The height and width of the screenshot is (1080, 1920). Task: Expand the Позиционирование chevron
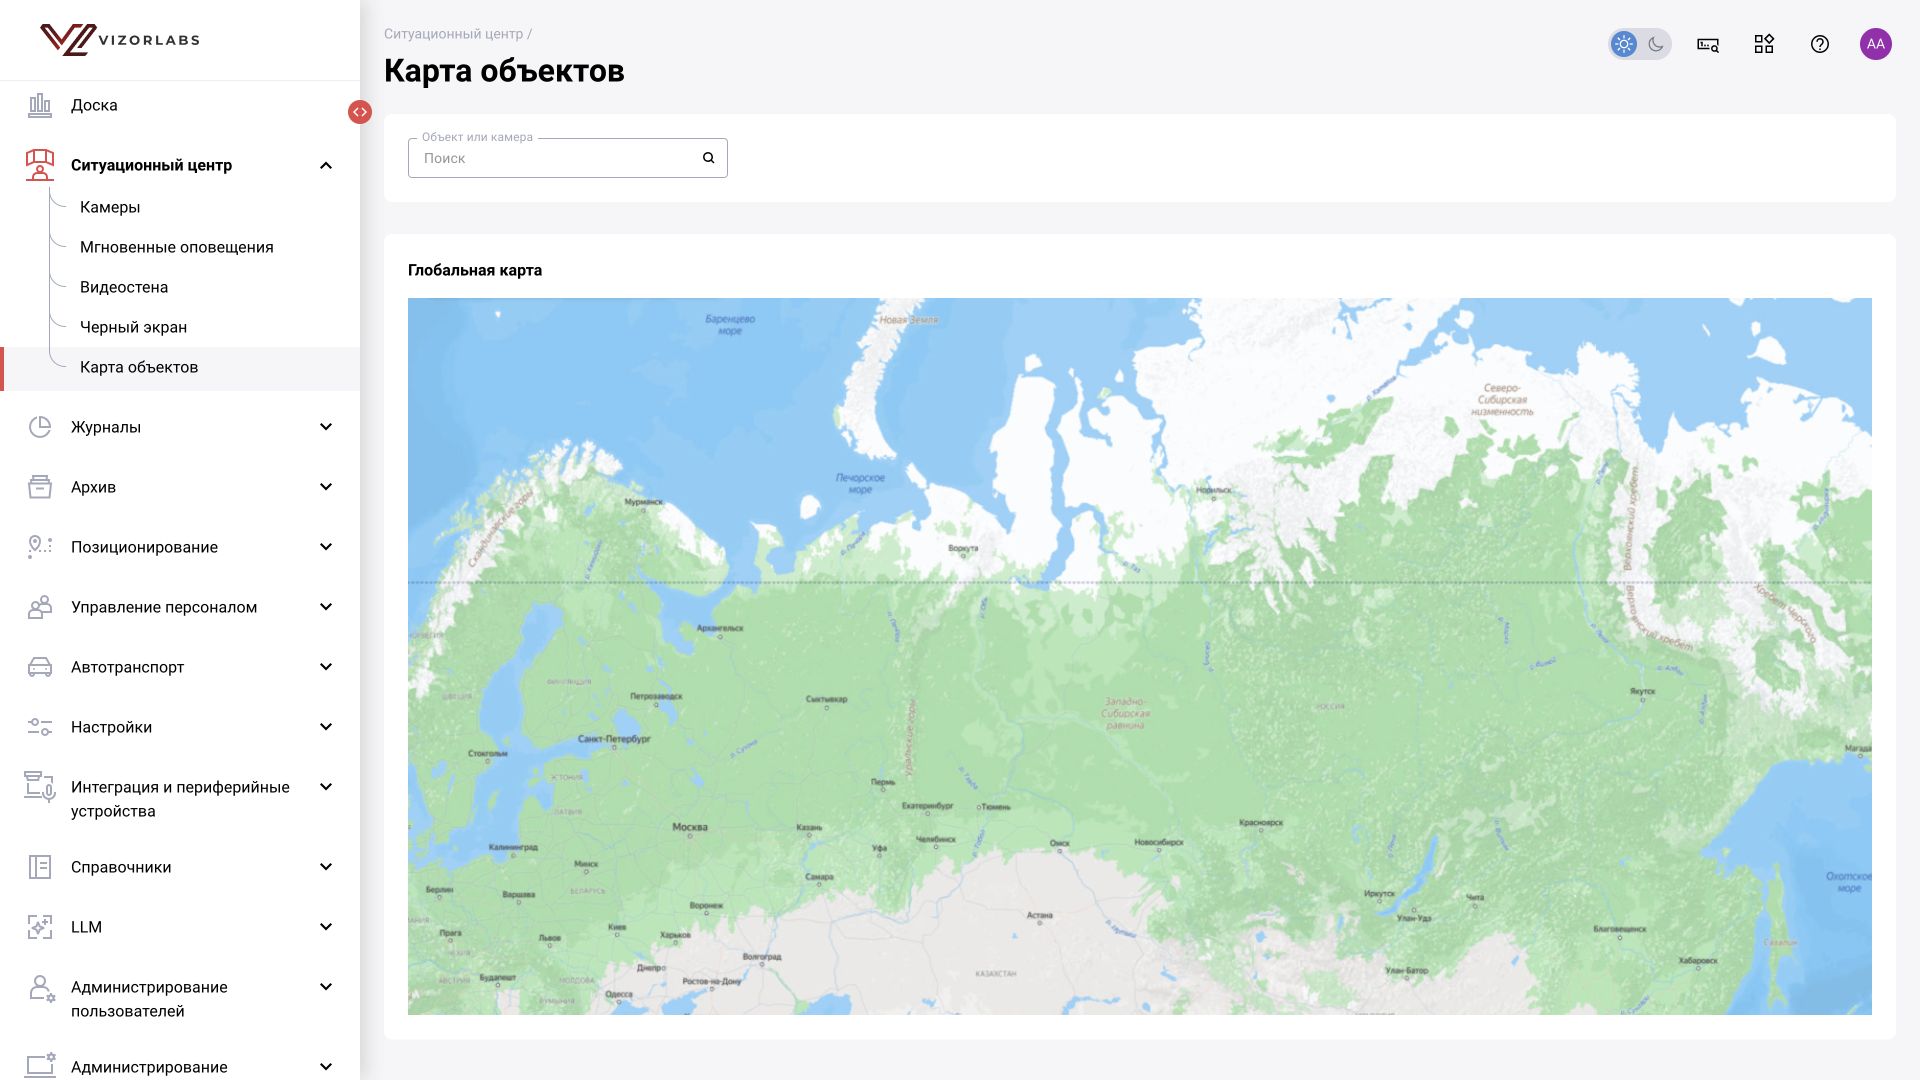coord(326,547)
